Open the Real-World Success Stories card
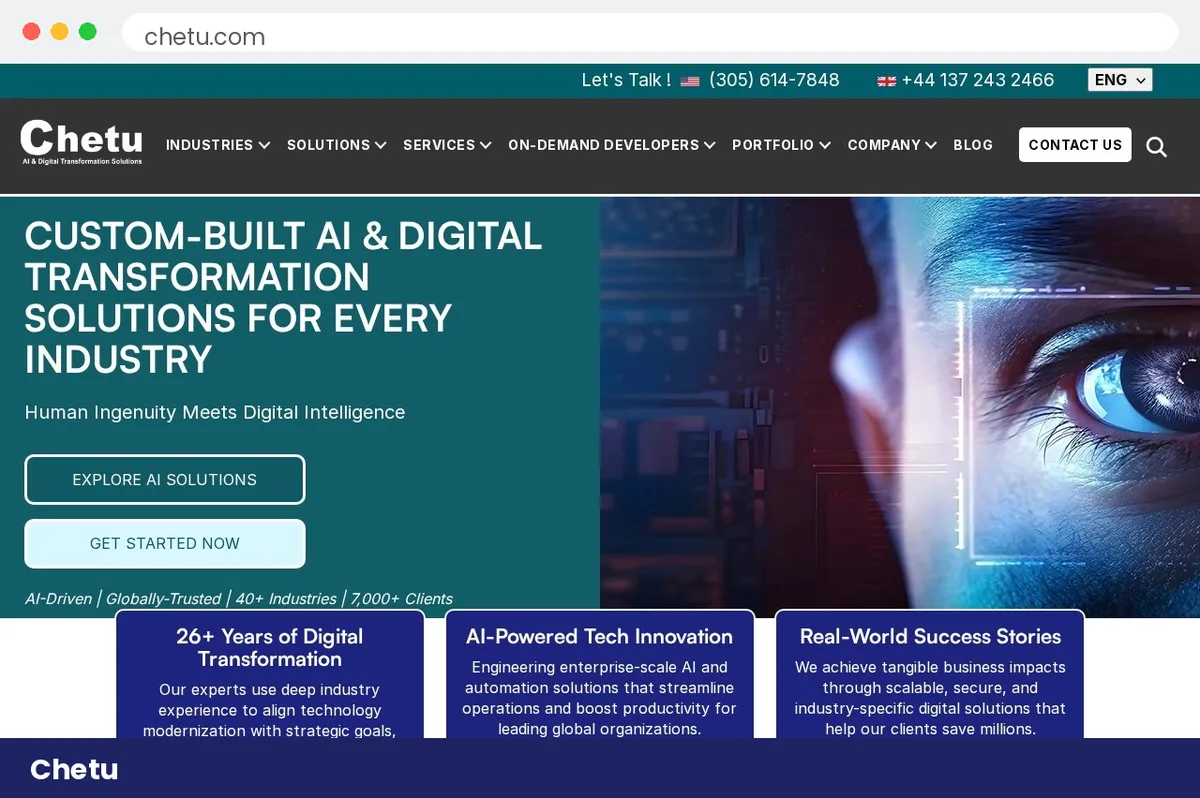Viewport: 1200px width, 798px height. pos(930,675)
